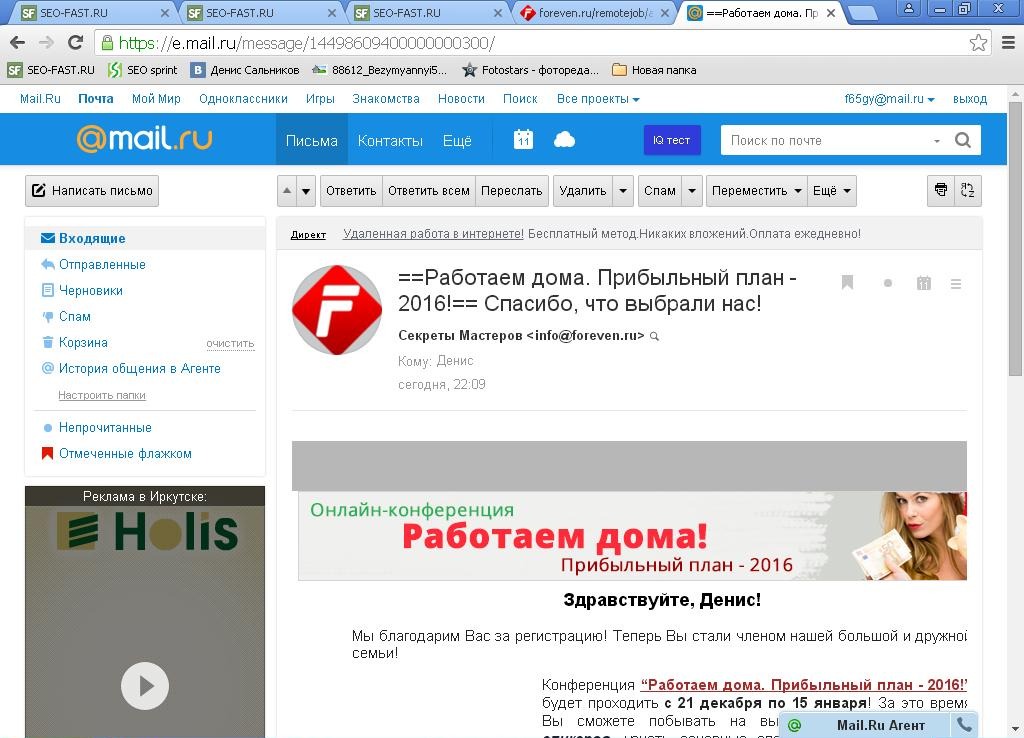Click the sender's red F avatar

point(337,310)
